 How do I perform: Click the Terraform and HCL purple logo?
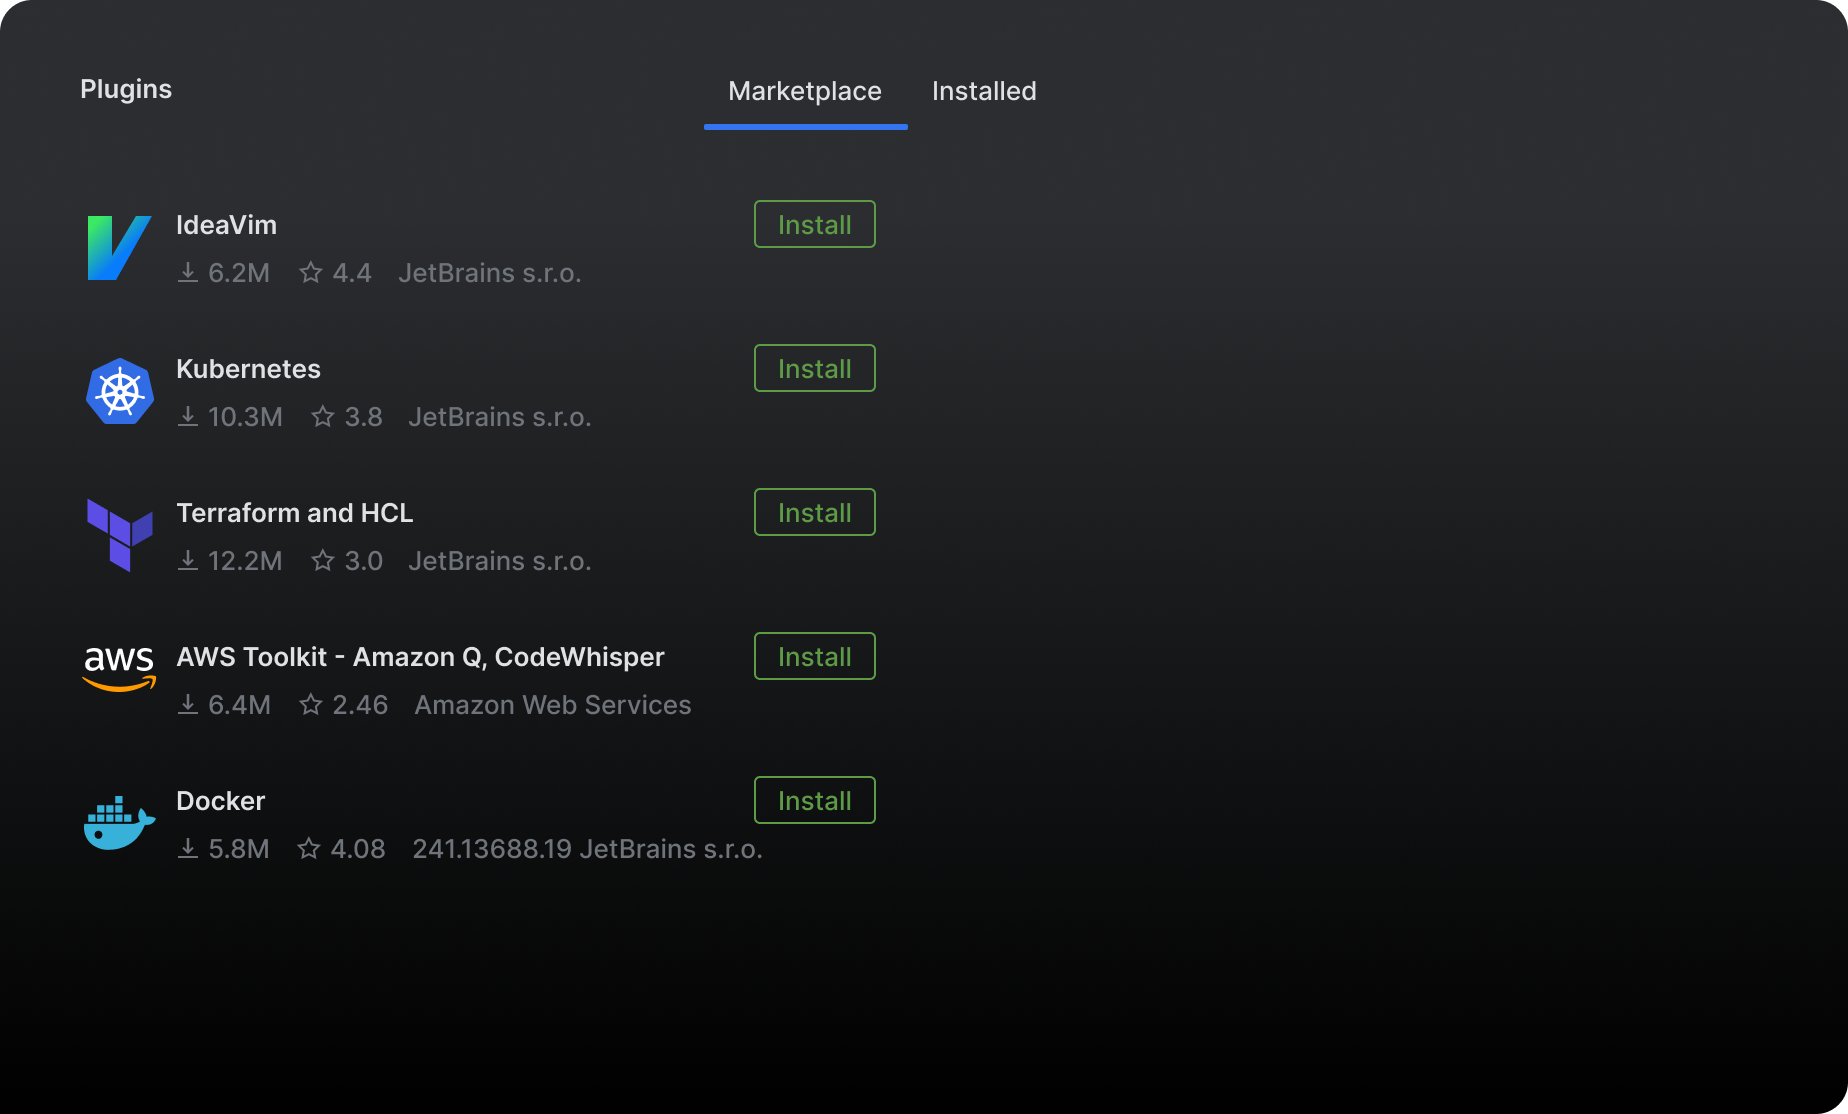pos(120,535)
